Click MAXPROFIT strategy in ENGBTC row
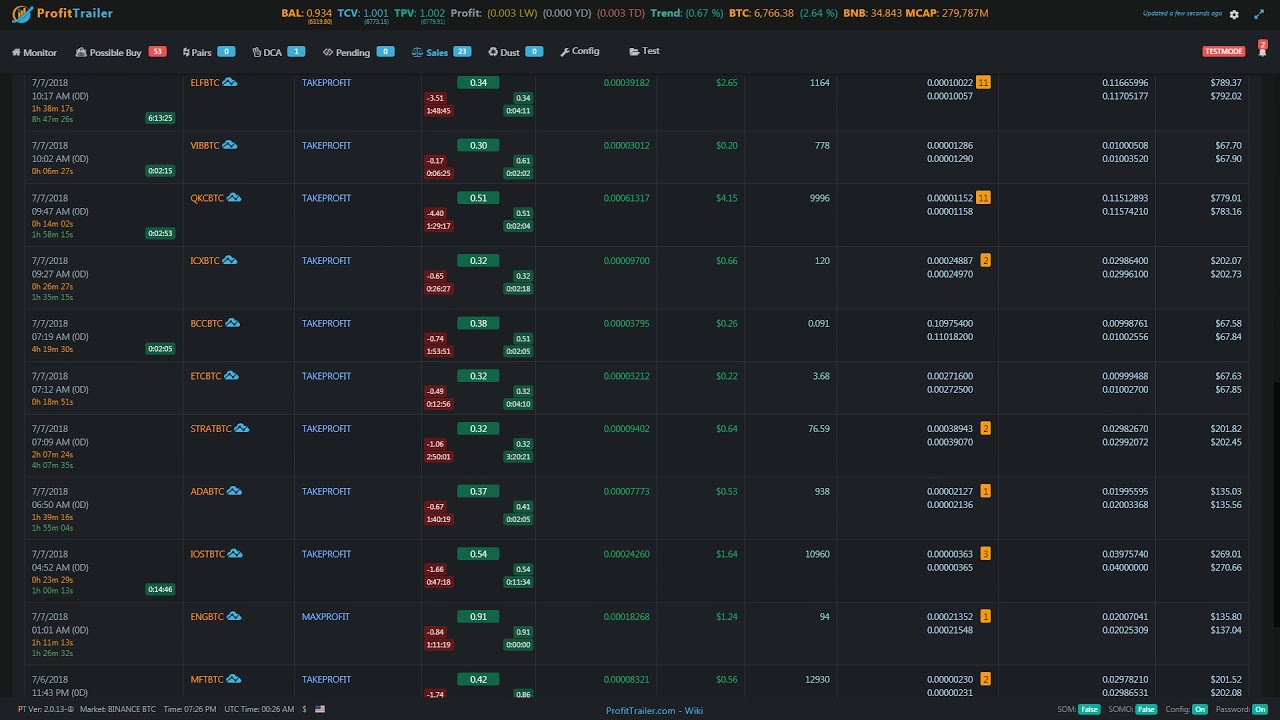This screenshot has height=720, width=1280. pyautogui.click(x=326, y=617)
